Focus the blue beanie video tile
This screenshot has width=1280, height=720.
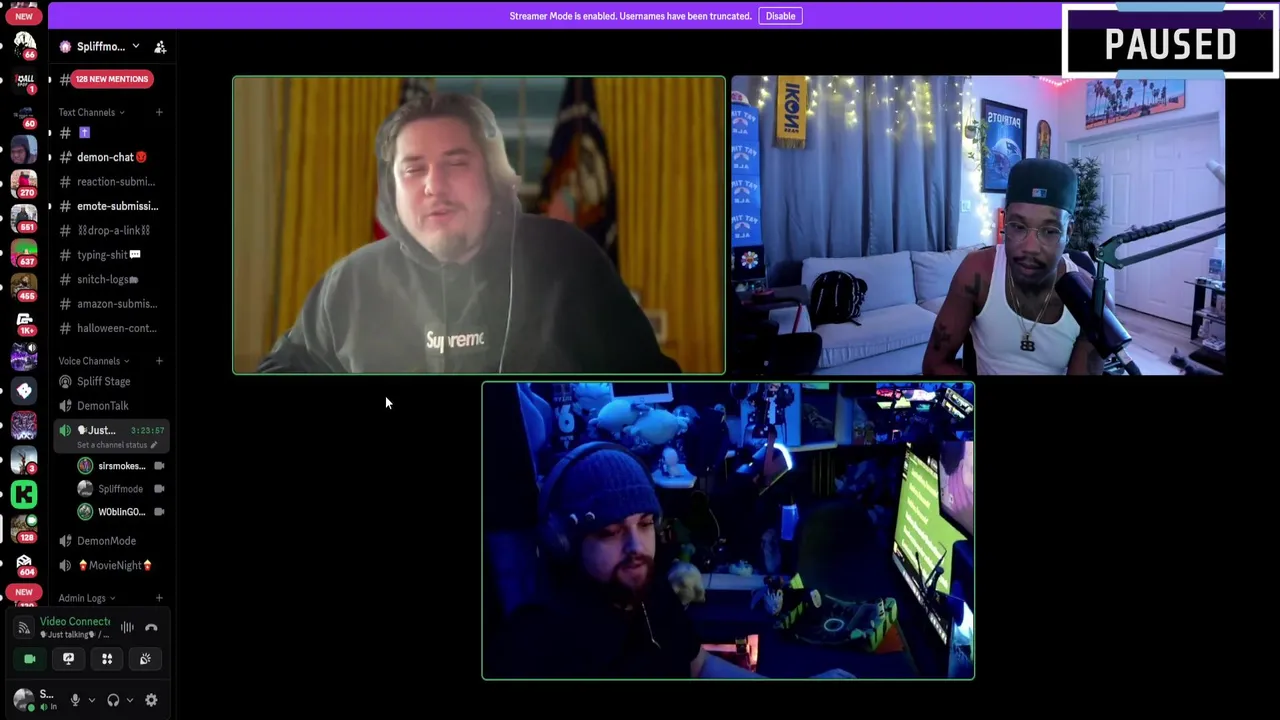[x=728, y=530]
